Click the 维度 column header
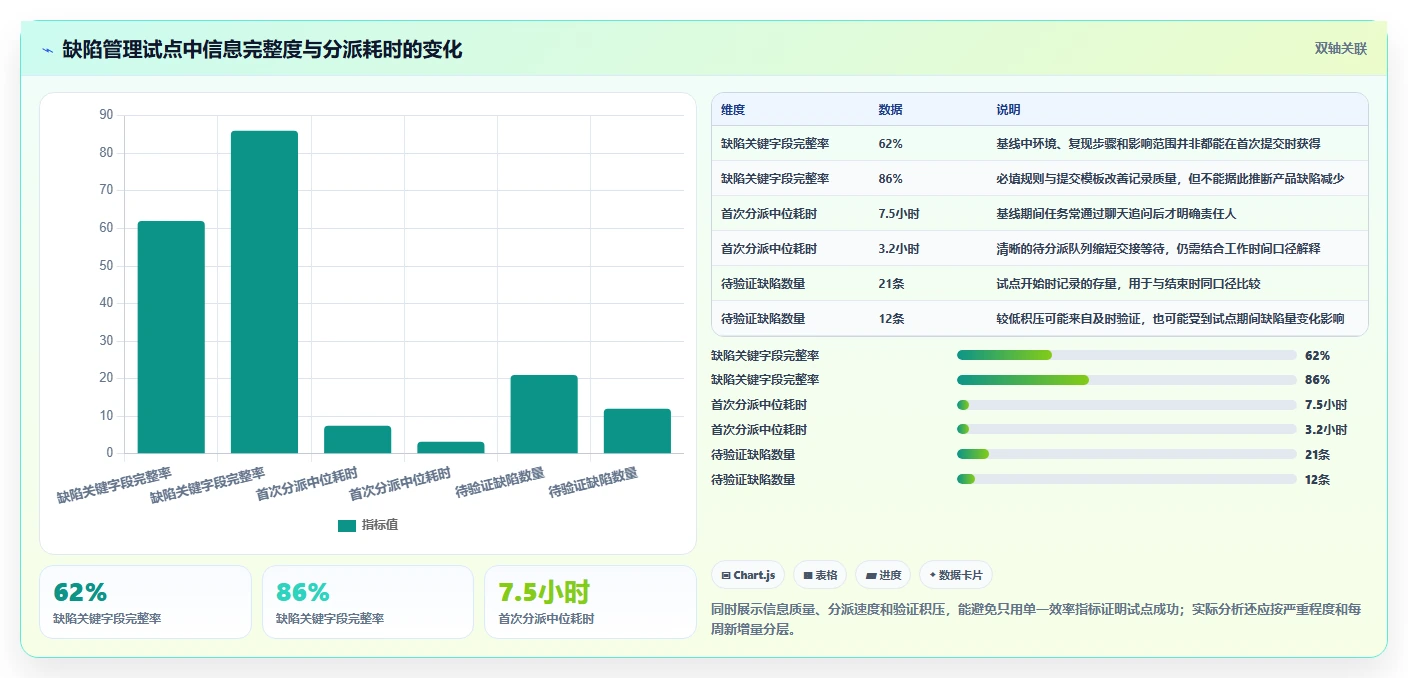The width and height of the screenshot is (1408, 678). coord(733,110)
